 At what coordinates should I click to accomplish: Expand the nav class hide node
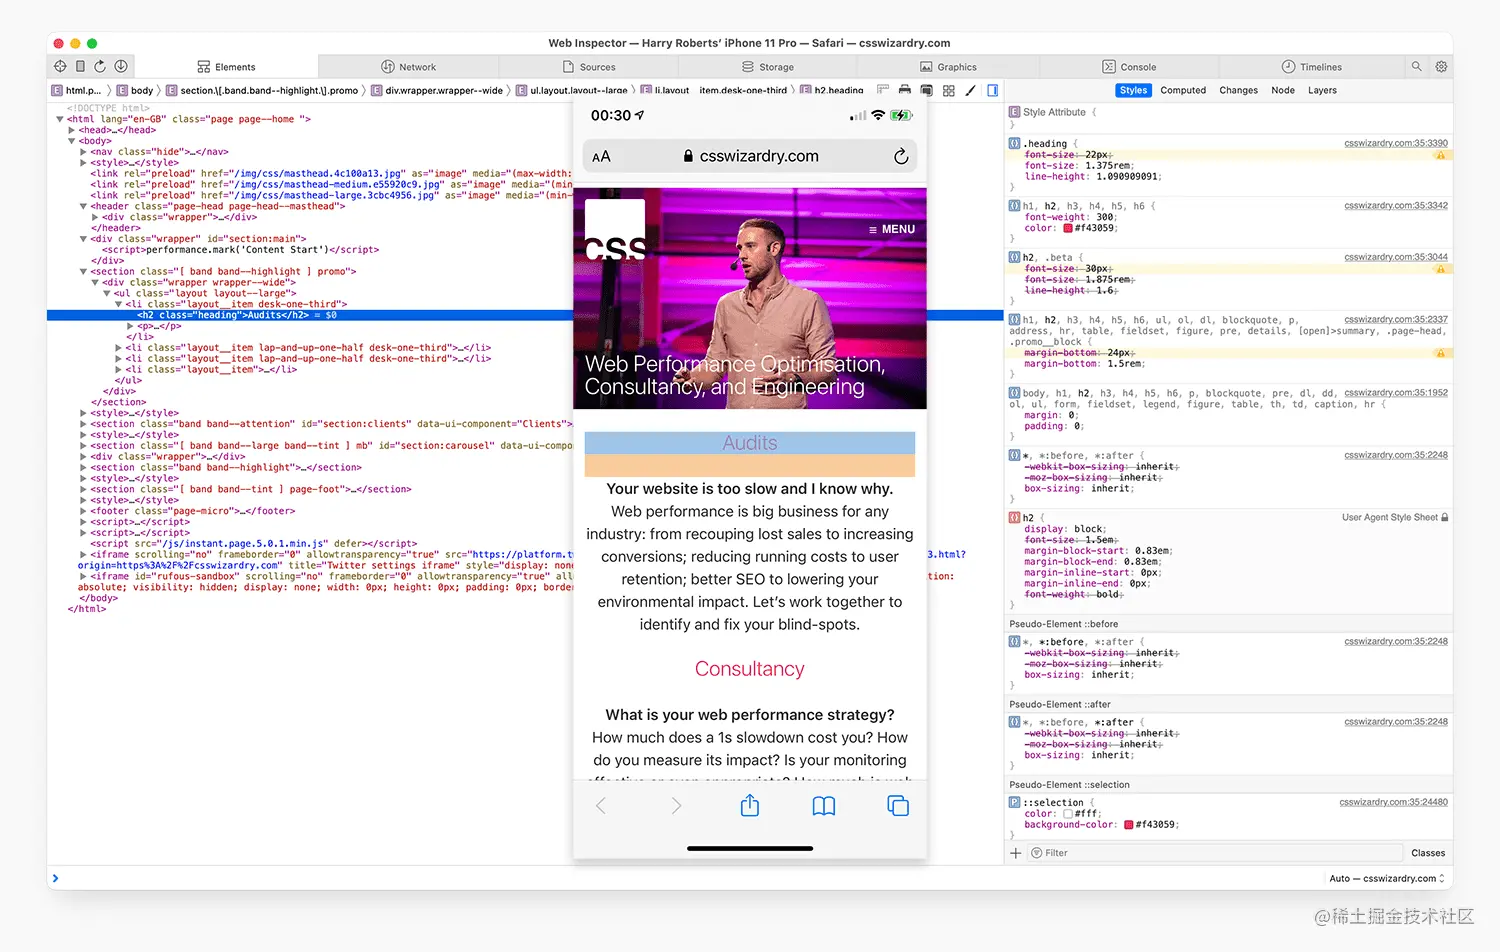(83, 152)
